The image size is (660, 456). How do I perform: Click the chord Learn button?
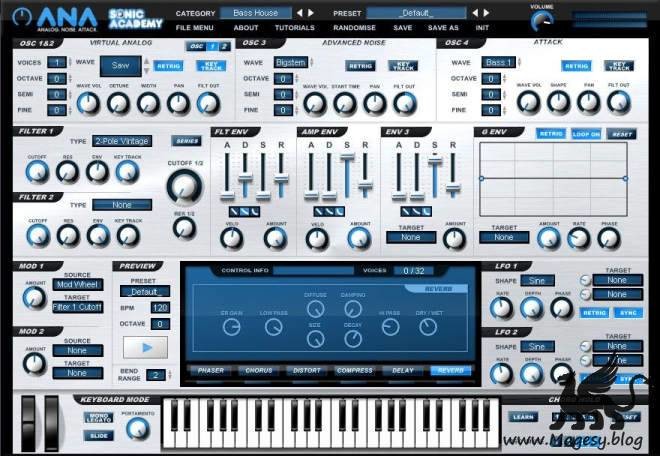[523, 417]
